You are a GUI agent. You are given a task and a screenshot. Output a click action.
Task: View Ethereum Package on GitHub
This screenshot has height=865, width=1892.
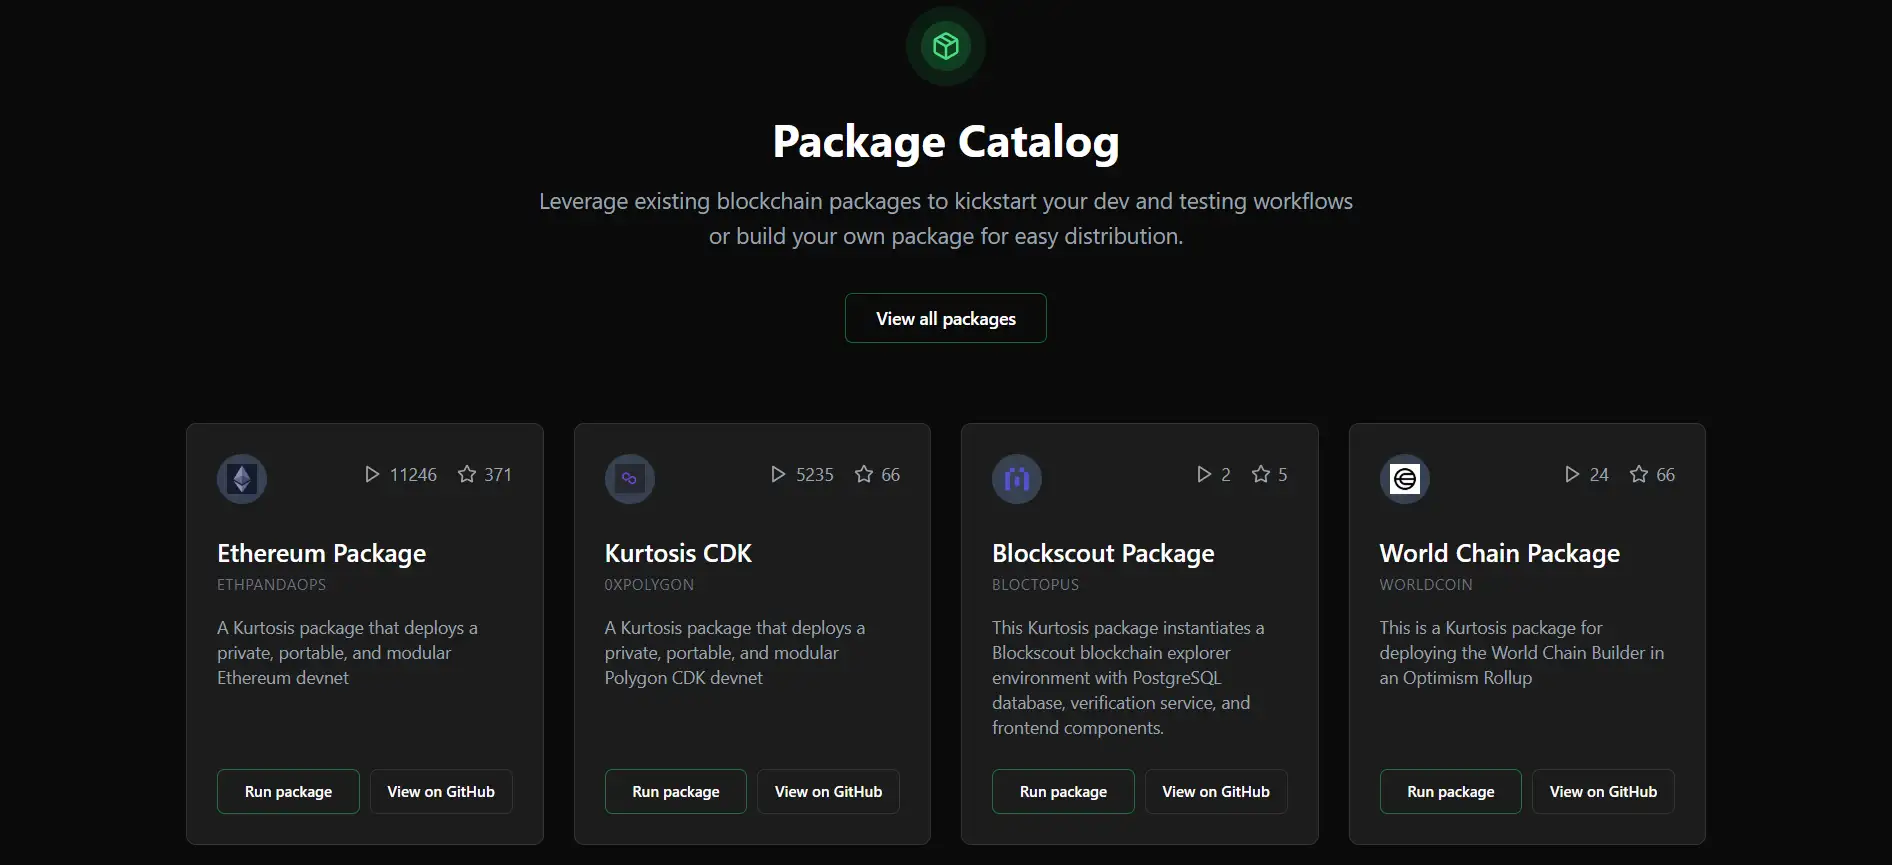click(441, 791)
